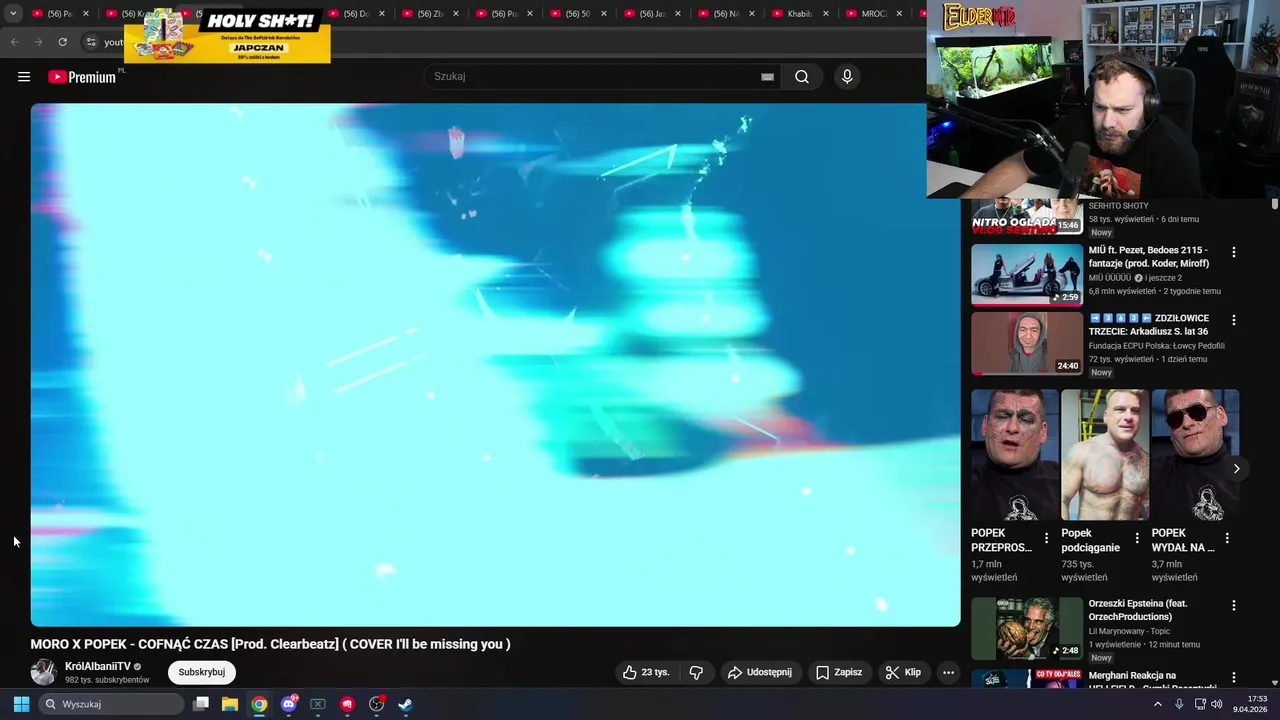
Task: Open options for Merghani Reakcja video
Action: pyautogui.click(x=1233, y=678)
